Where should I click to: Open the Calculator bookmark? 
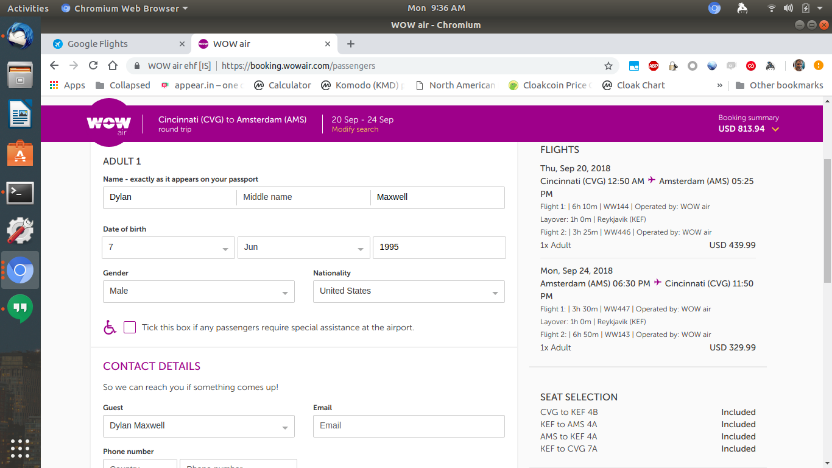(x=282, y=85)
